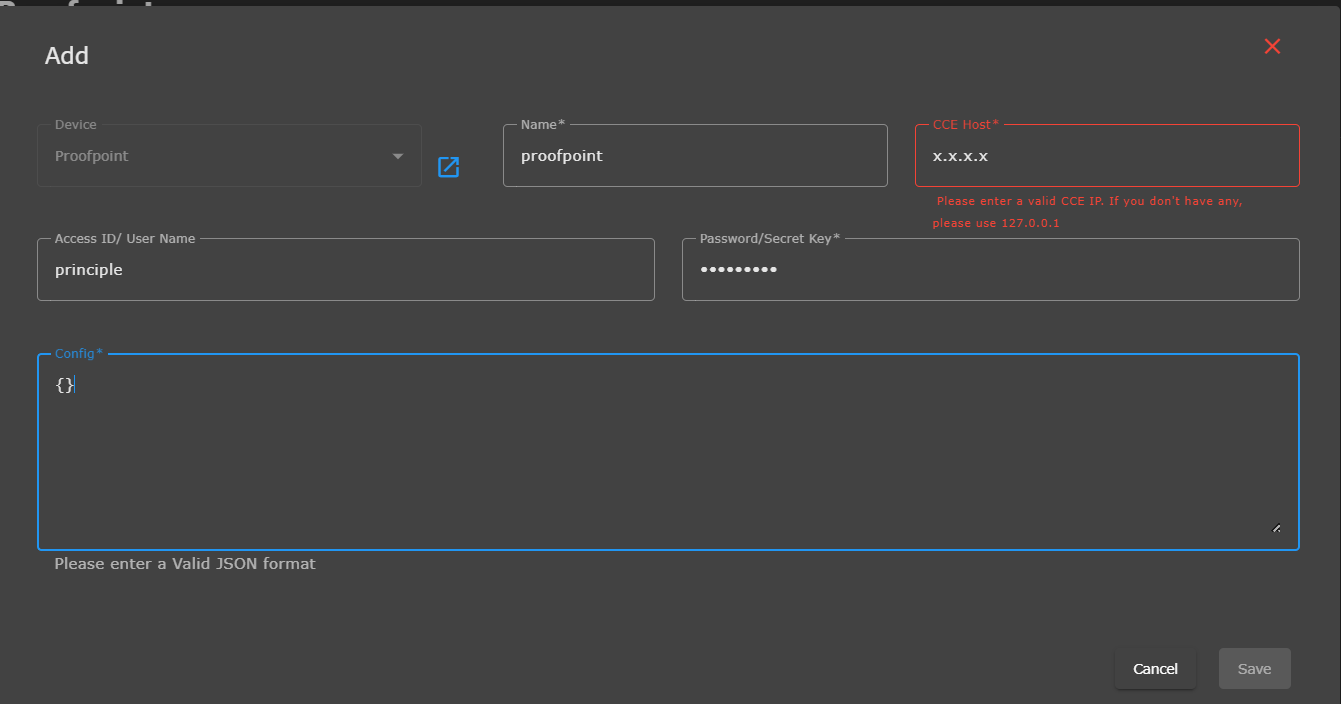Click the "CCE Host*" red label
1341x704 pixels.
tap(965, 125)
